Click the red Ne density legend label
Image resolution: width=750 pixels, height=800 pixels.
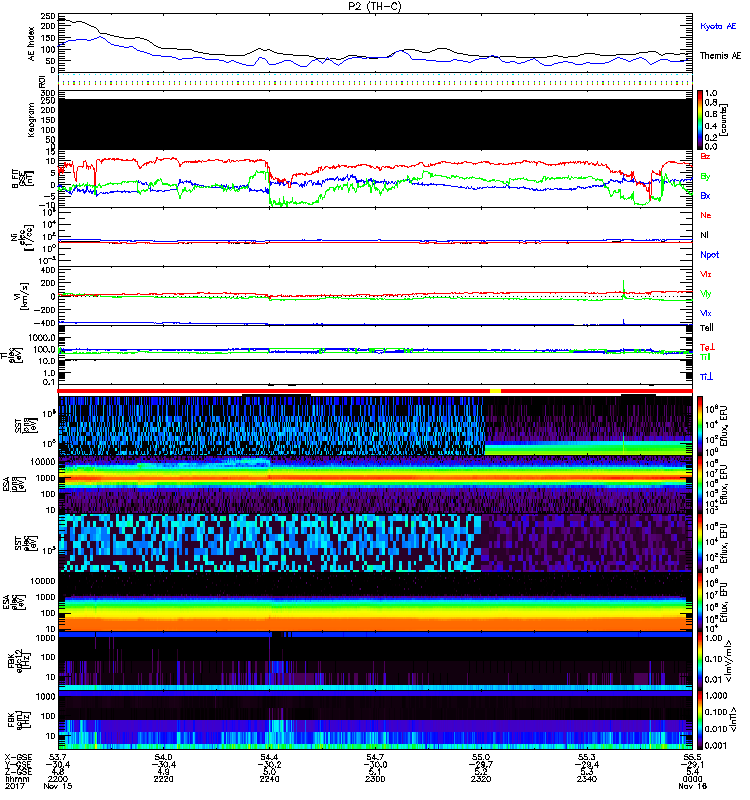click(704, 215)
